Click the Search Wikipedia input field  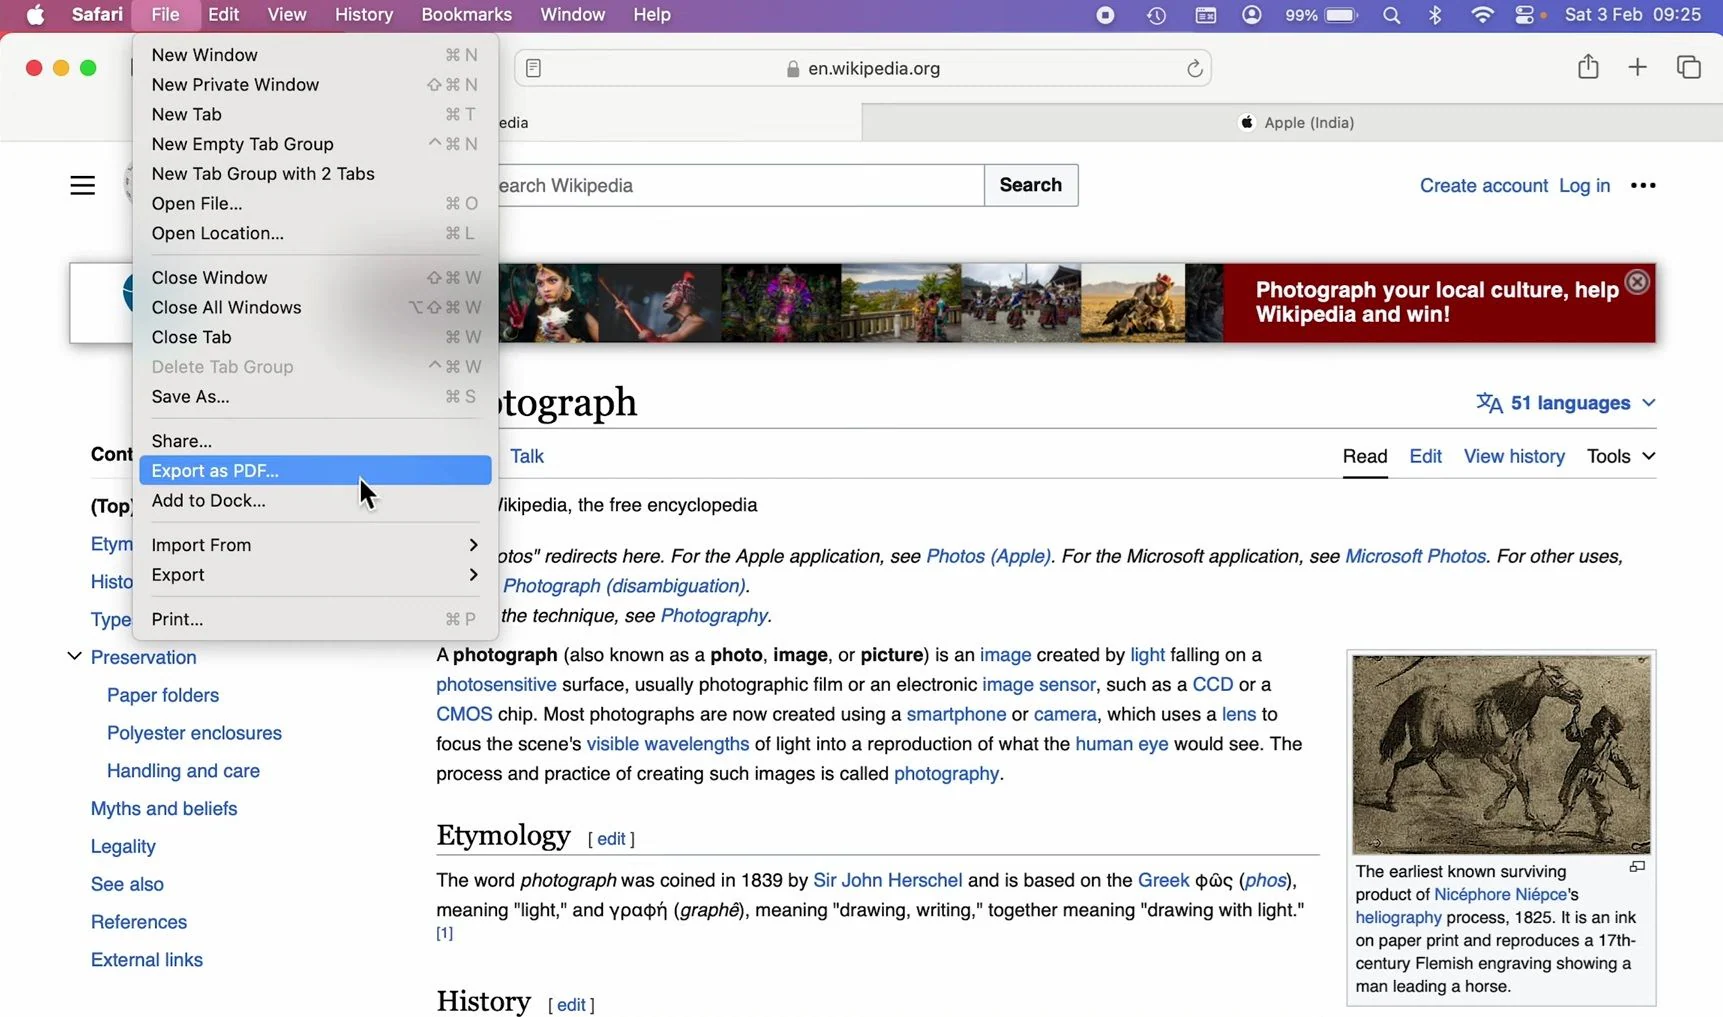[x=740, y=185]
